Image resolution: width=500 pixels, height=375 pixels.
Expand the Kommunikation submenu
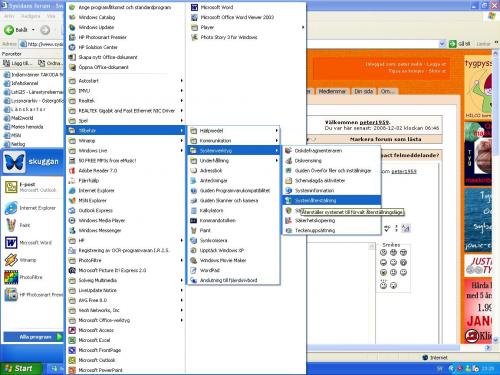(x=234, y=141)
